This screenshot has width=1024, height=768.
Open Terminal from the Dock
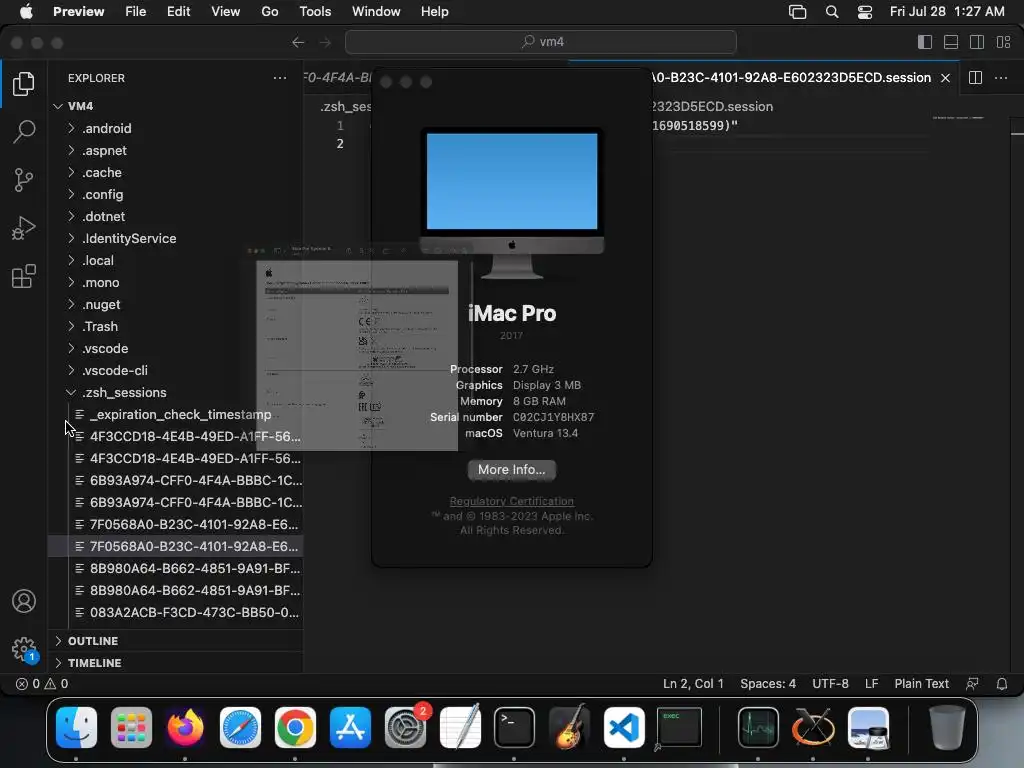[515, 727]
